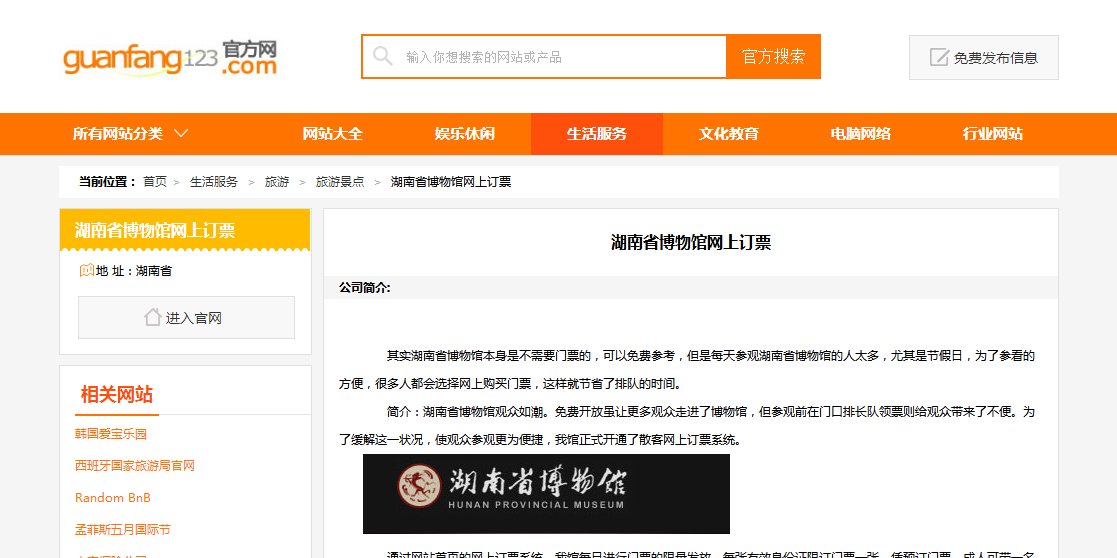Viewport: 1117px width, 558px height.
Task: Open 免费发布信息 publish button
Action: tap(984, 57)
